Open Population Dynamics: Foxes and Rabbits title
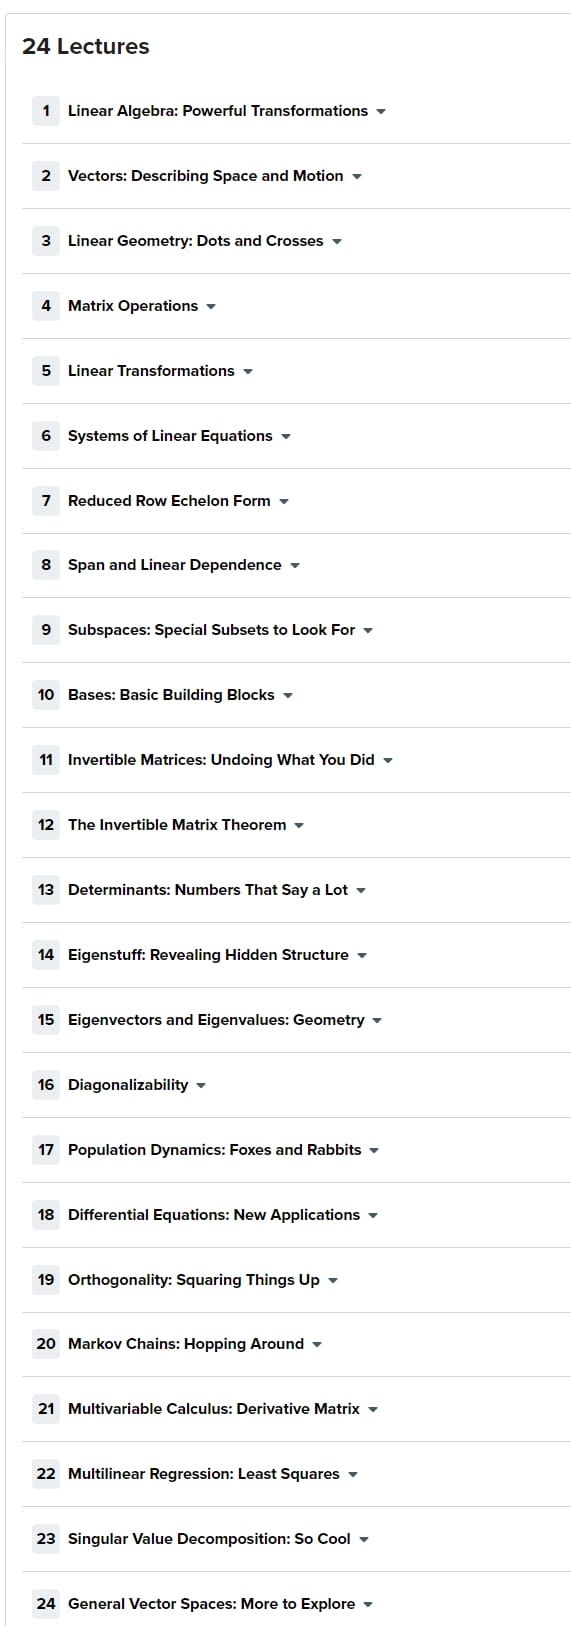The image size is (571, 1626). 215,1150
